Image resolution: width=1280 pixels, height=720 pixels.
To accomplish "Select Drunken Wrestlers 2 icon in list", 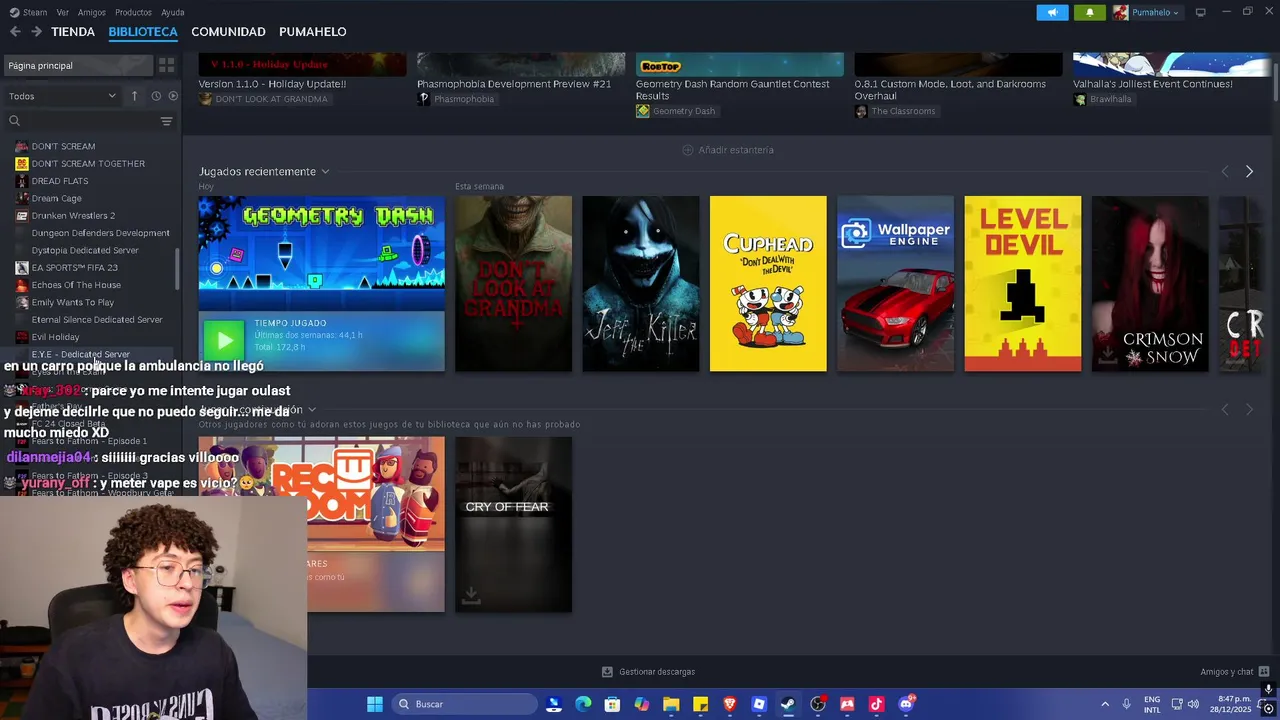I will click(22, 215).
